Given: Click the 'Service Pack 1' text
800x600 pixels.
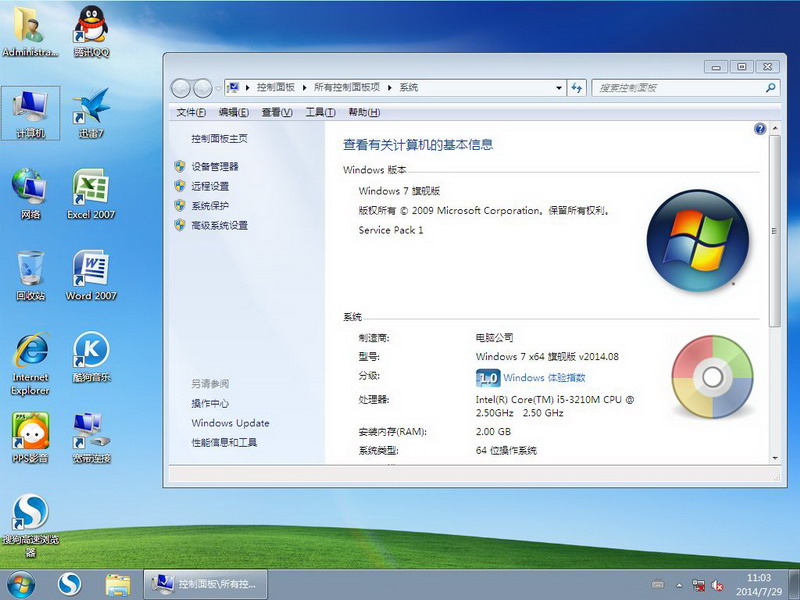Looking at the screenshot, I should (x=391, y=230).
